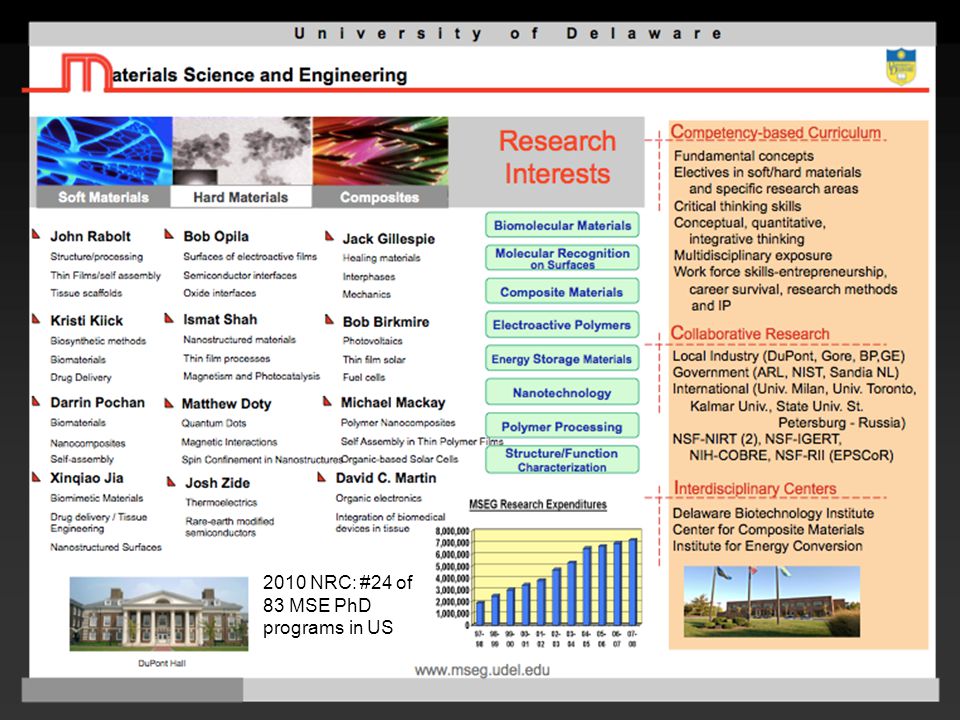This screenshot has height=720, width=960.
Task: Click the red arrow beside Ismat Shah
Action: (169, 318)
